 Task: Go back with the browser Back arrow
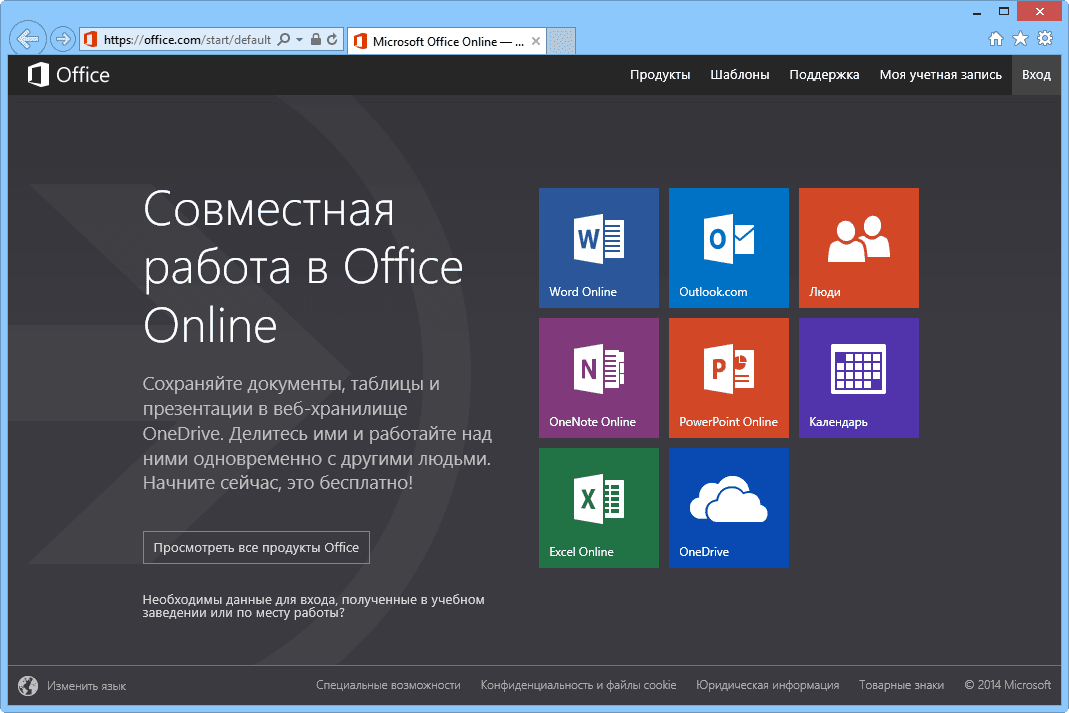tap(28, 39)
